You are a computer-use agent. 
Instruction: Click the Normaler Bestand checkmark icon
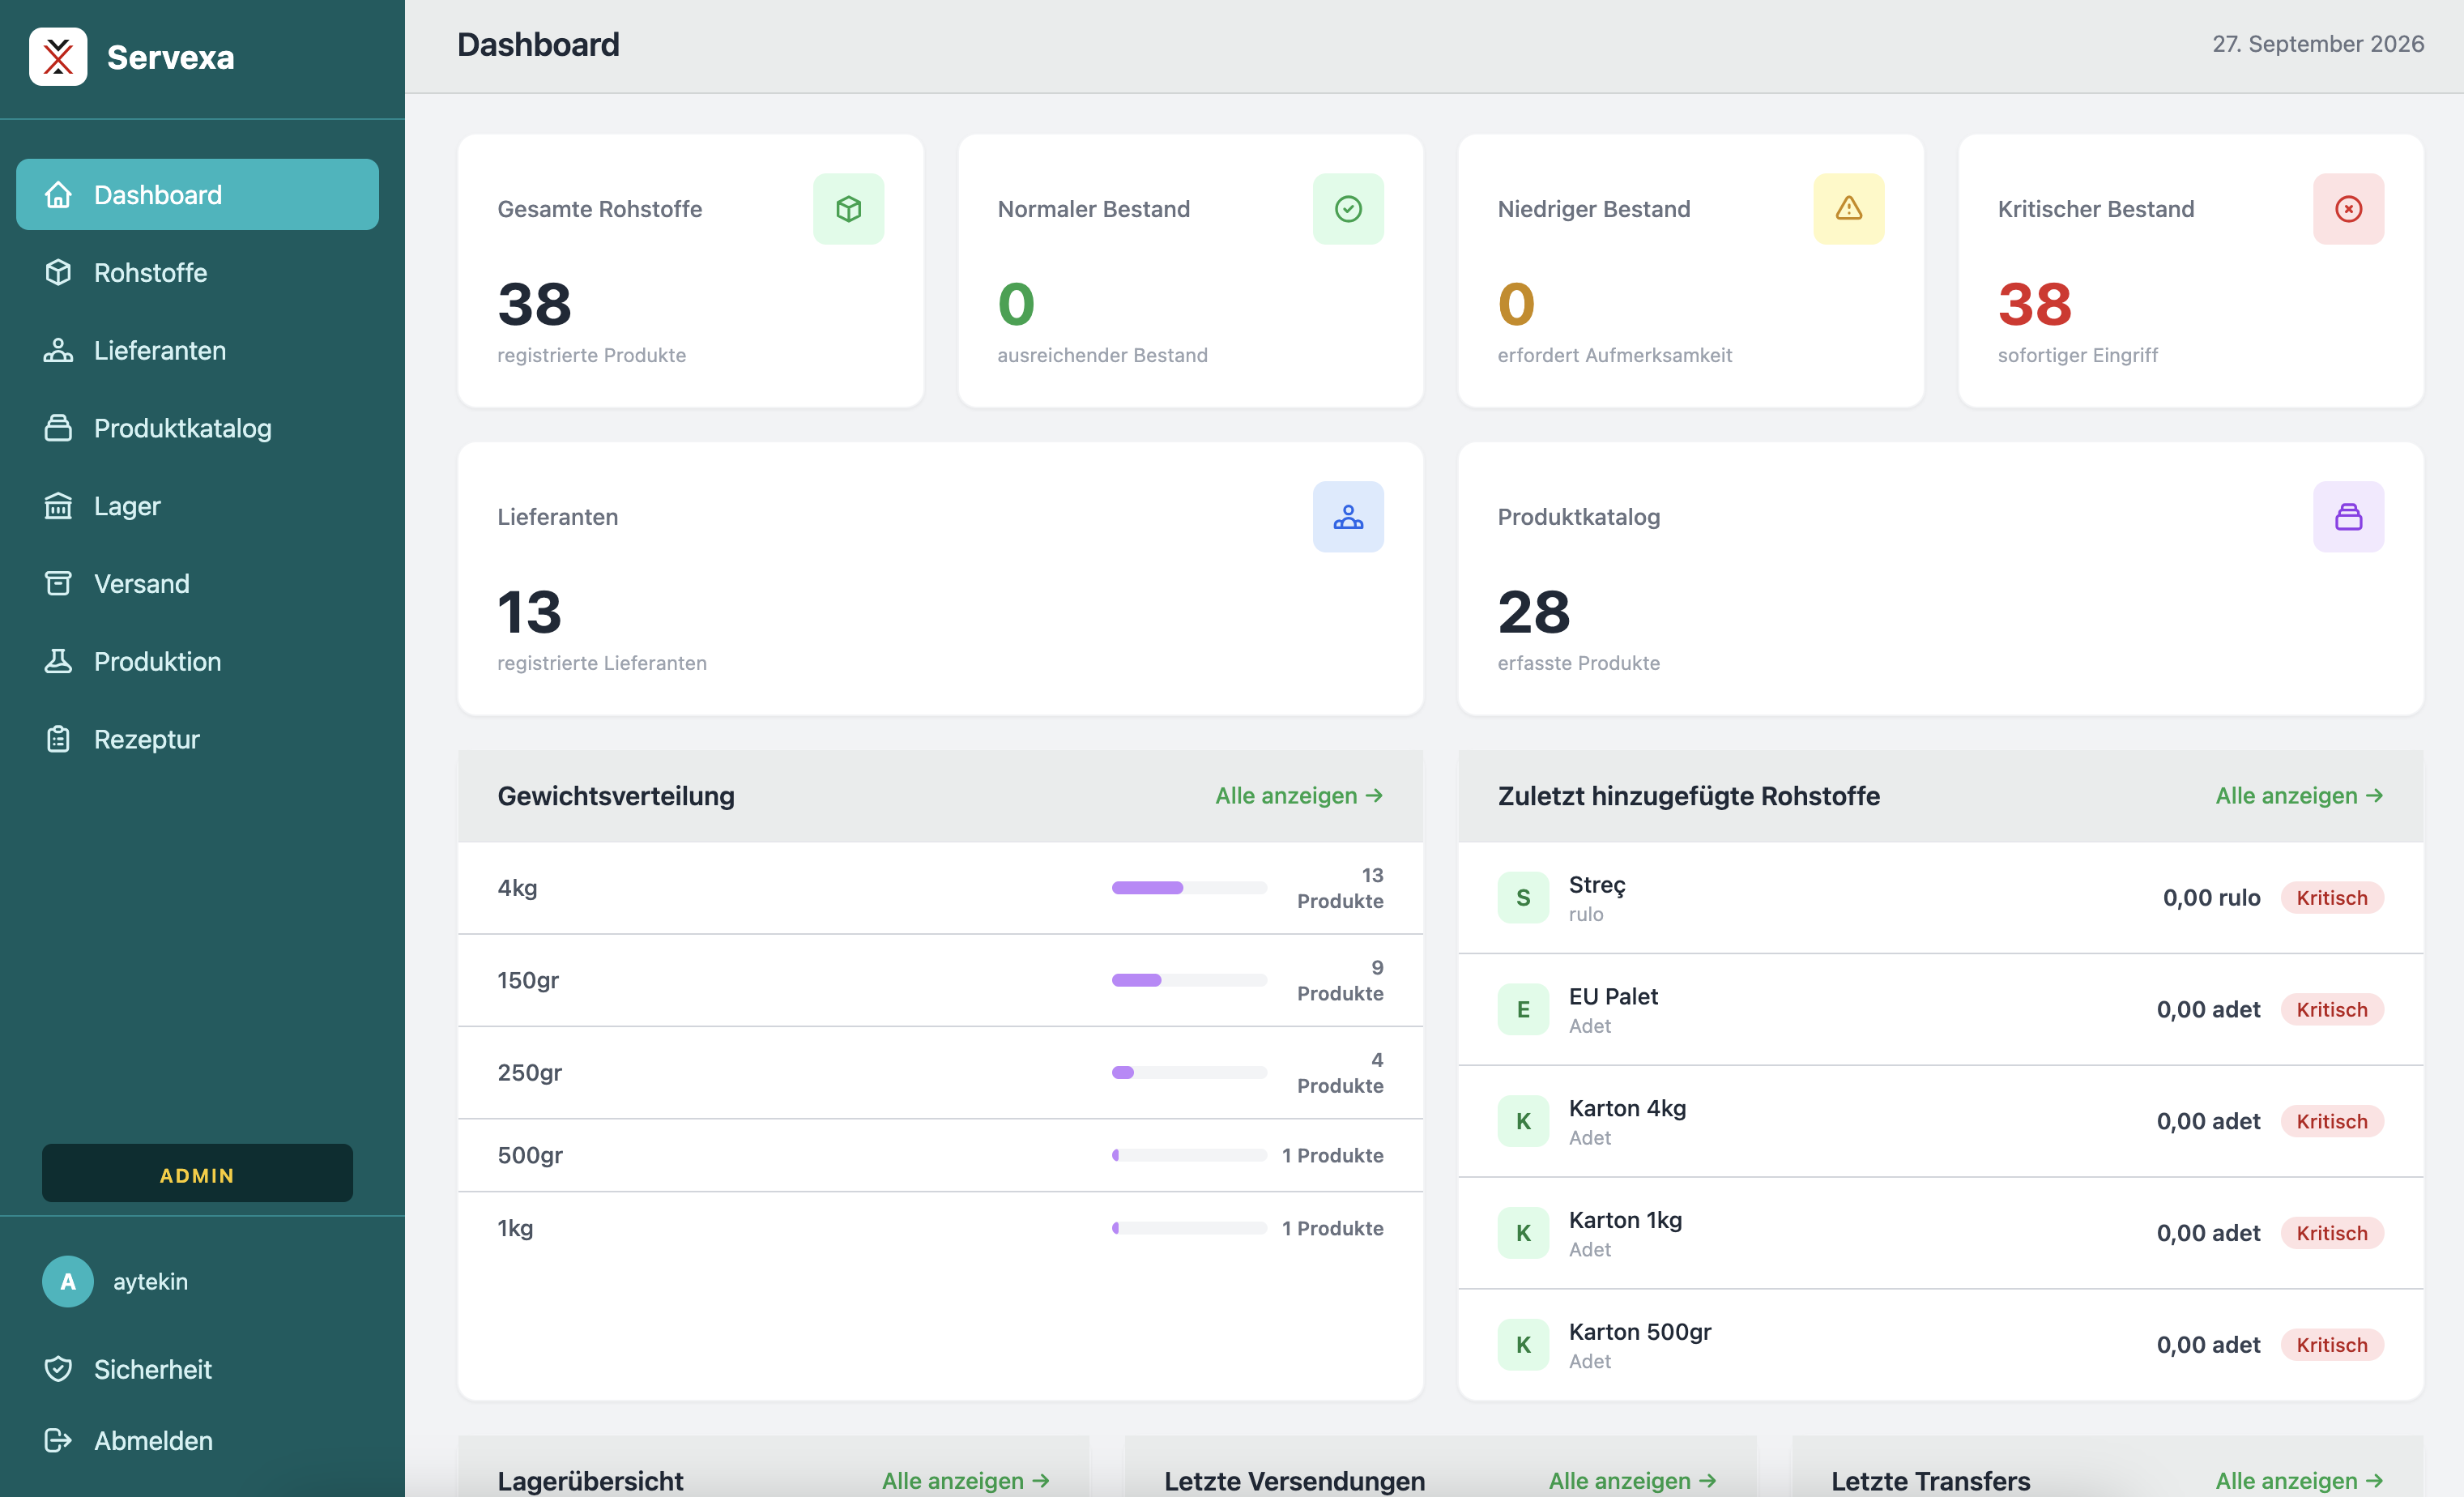1348,209
